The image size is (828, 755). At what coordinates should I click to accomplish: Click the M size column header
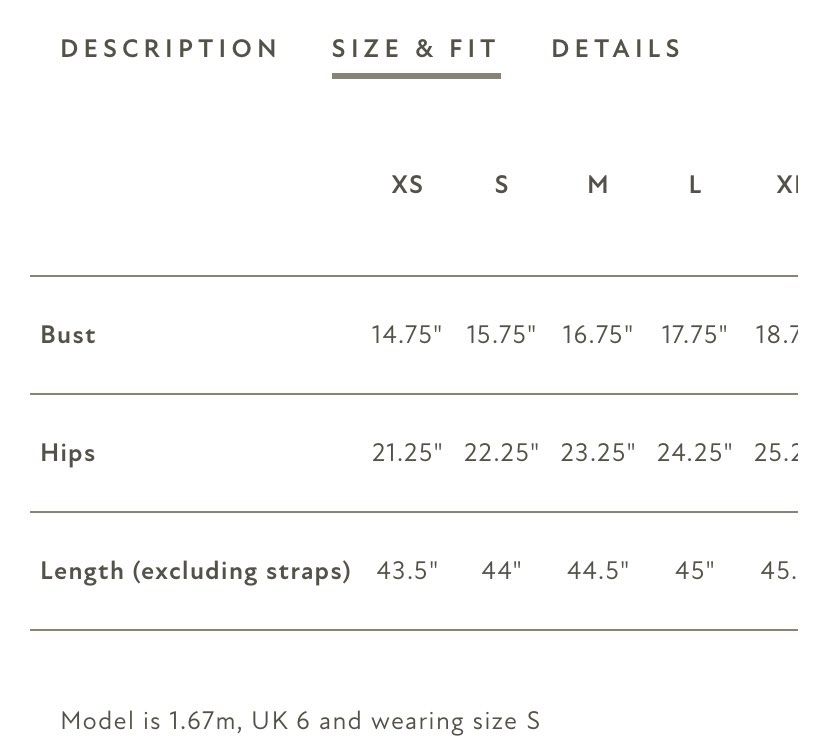(x=598, y=185)
